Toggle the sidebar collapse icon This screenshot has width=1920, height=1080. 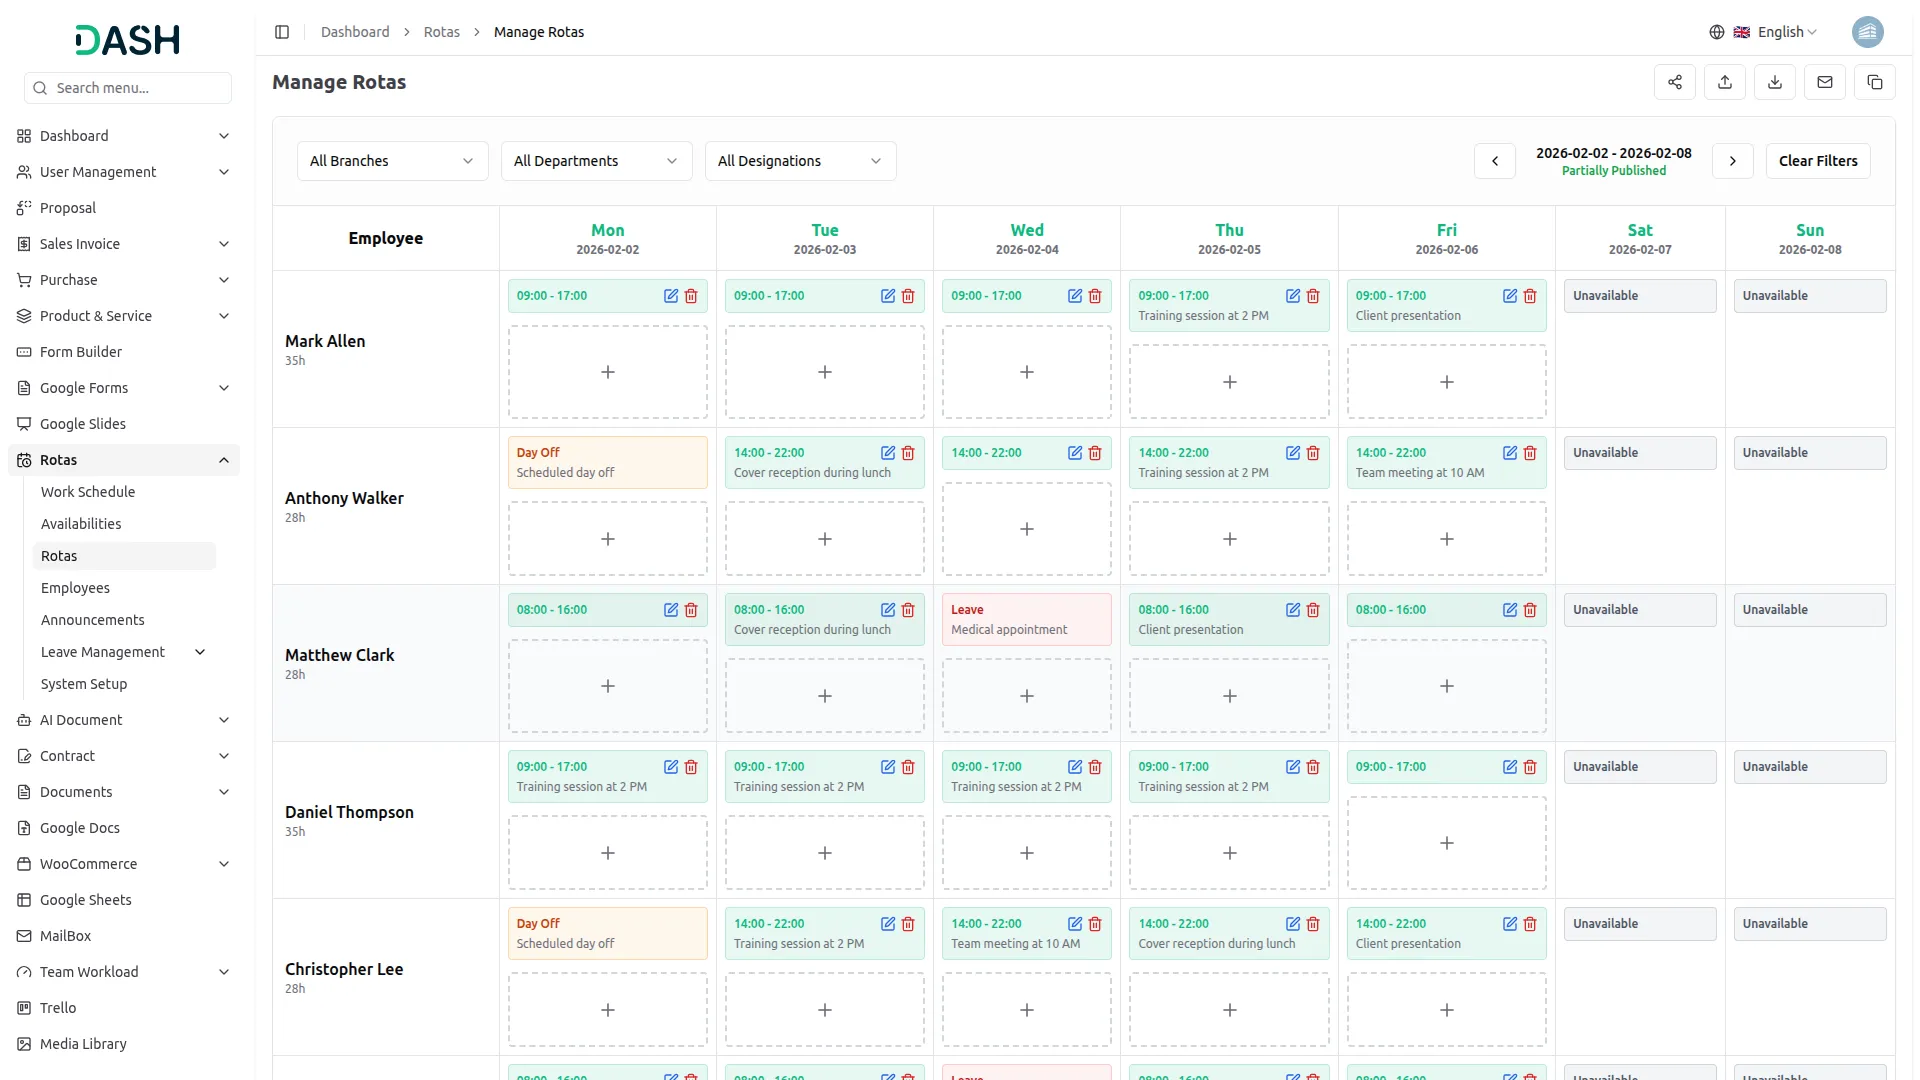[x=282, y=32]
